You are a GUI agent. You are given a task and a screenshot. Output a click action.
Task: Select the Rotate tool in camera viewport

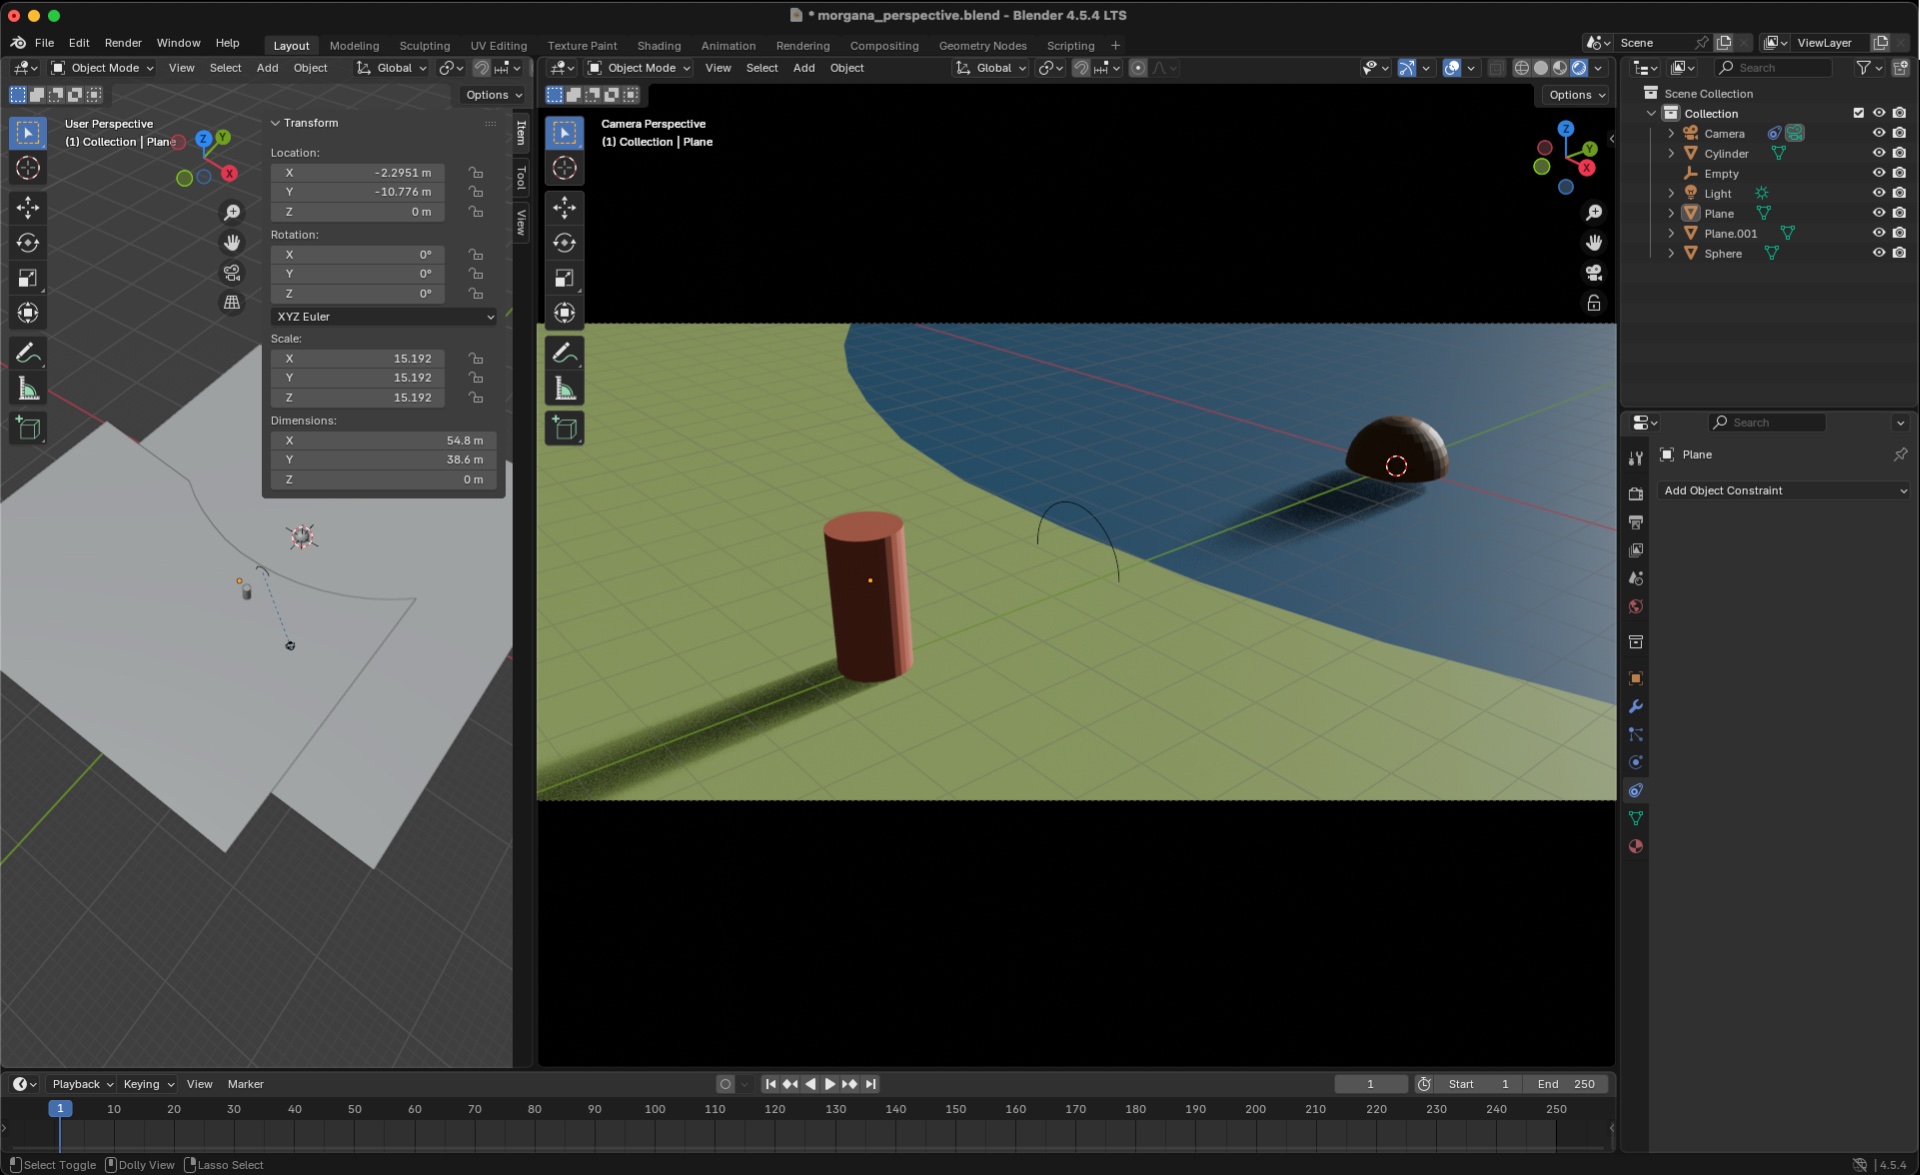click(565, 243)
